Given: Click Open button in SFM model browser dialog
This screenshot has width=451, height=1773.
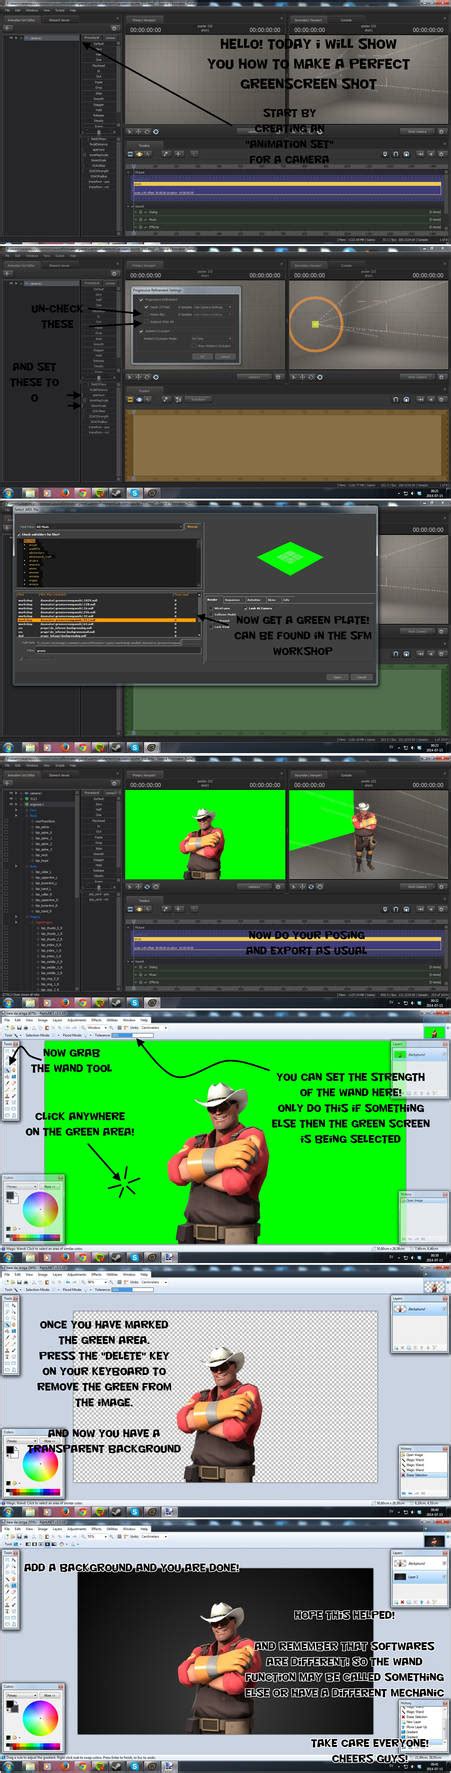Looking at the screenshot, I should 338,677.
